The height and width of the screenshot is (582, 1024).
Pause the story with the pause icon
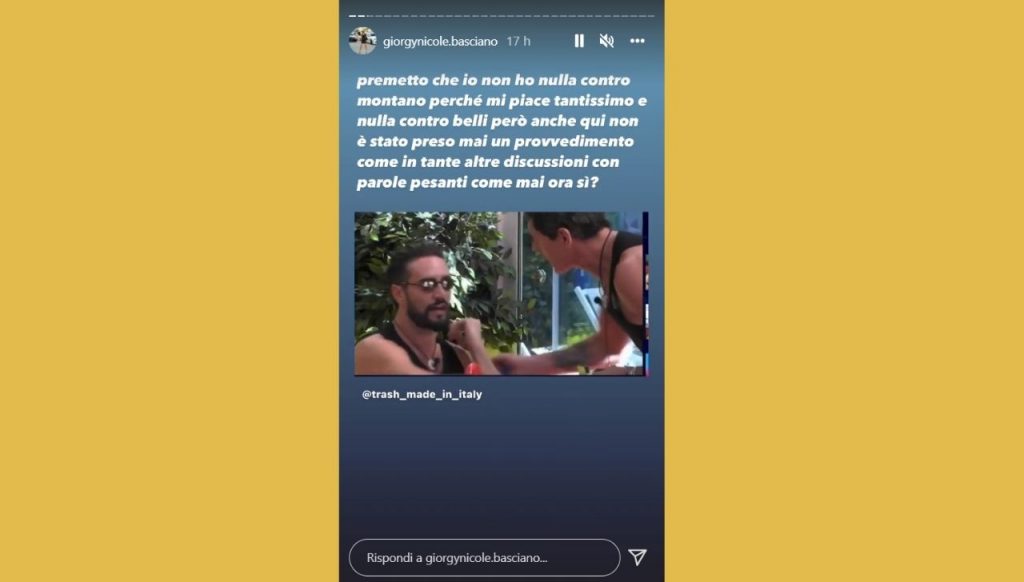[579, 40]
